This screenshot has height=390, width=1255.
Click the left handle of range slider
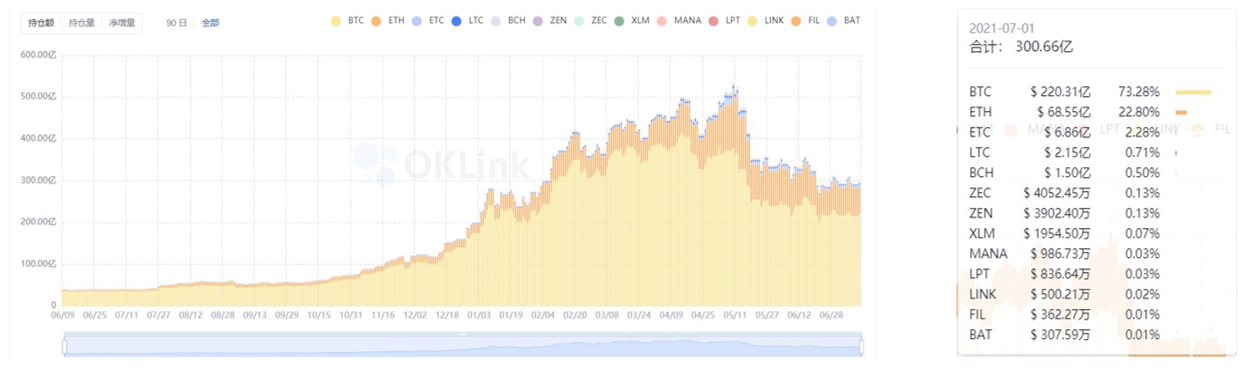pyautogui.click(x=64, y=347)
